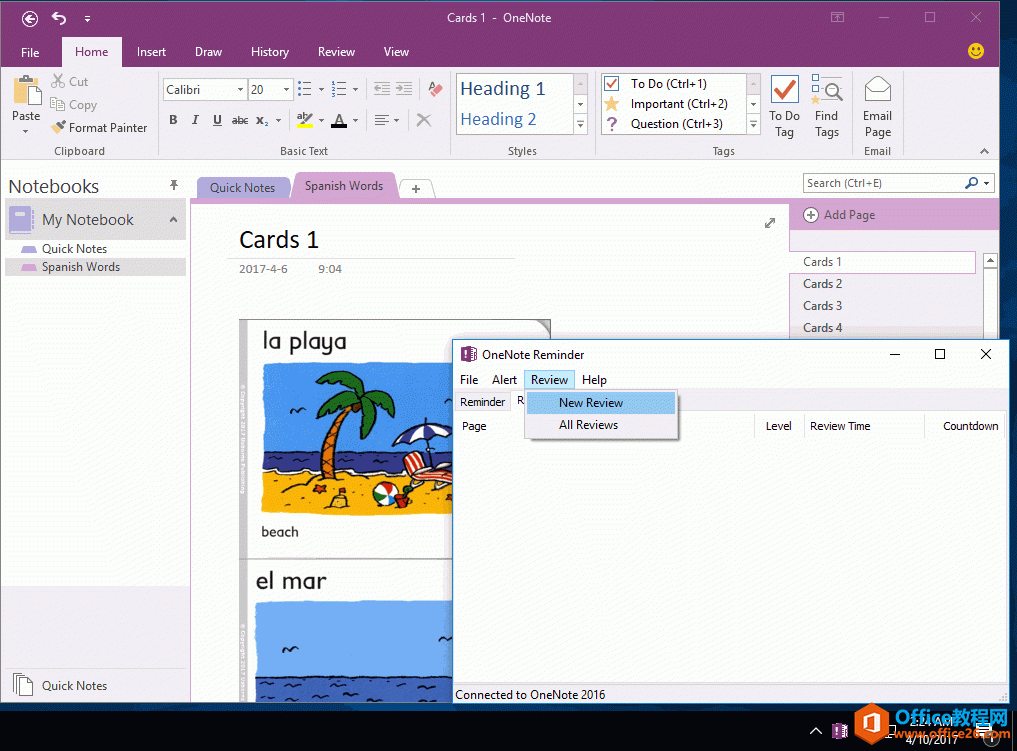This screenshot has height=751, width=1017.
Task: Select the highlight text tool
Action: [x=307, y=120]
